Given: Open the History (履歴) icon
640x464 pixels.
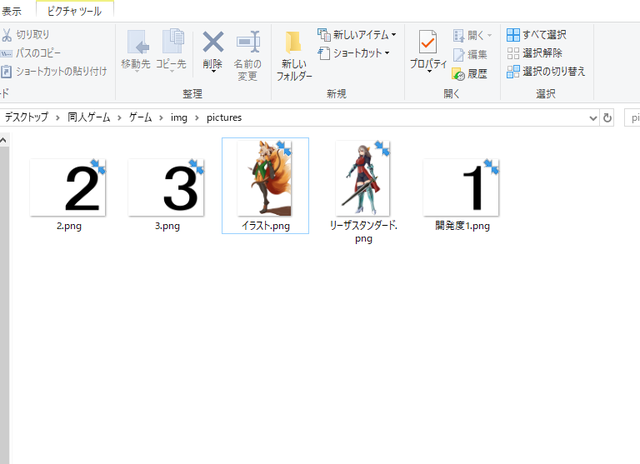Looking at the screenshot, I should (x=458, y=74).
